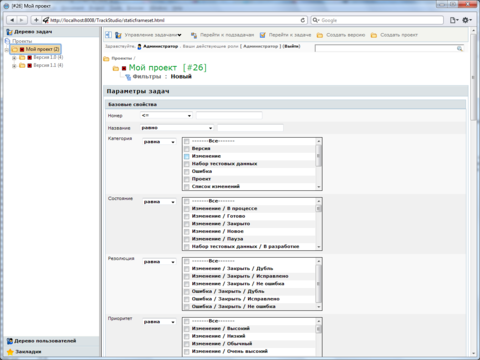Click the Выйти logout link

click(x=291, y=46)
